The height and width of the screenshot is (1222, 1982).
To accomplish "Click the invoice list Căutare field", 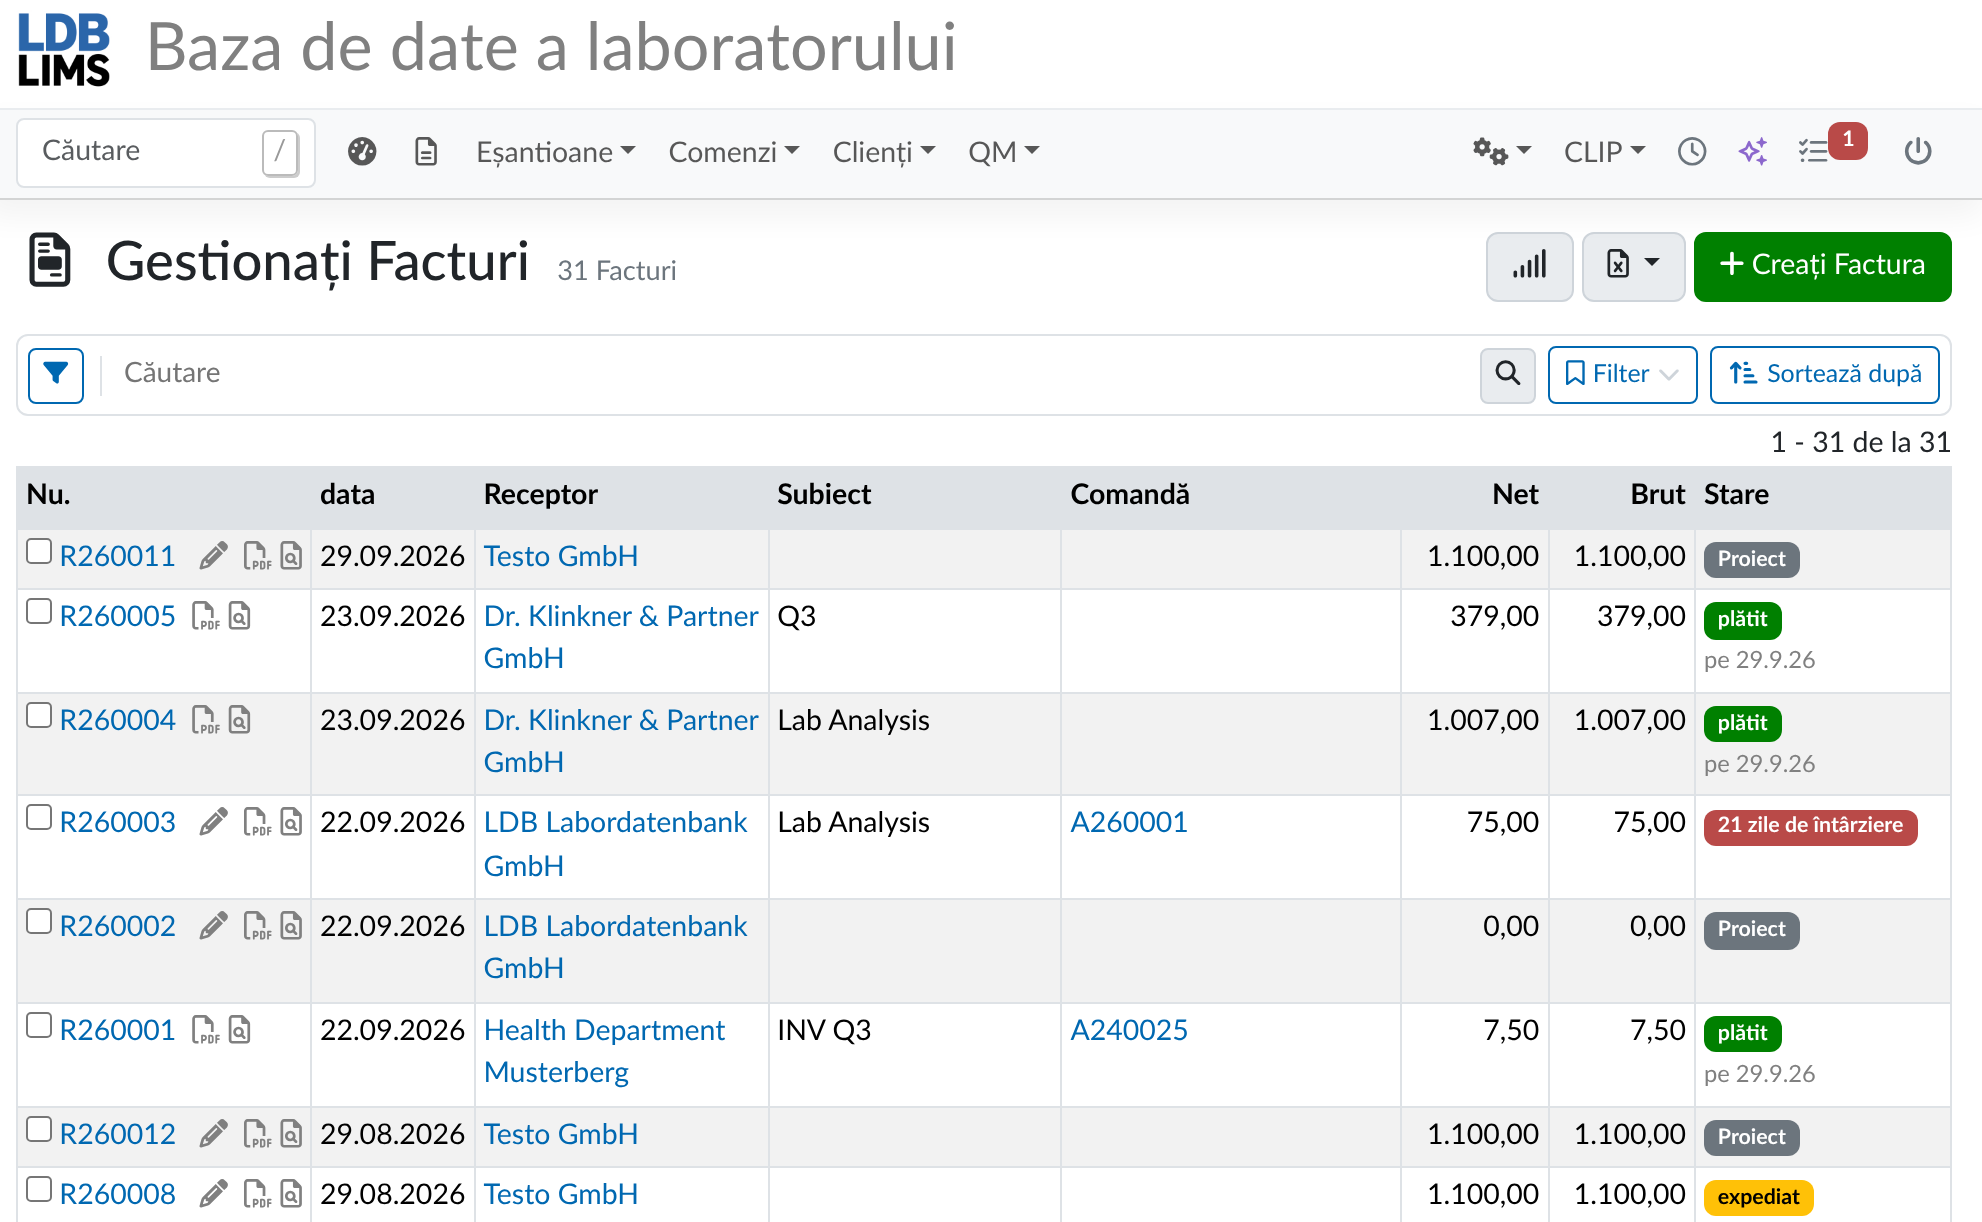I will (790, 374).
